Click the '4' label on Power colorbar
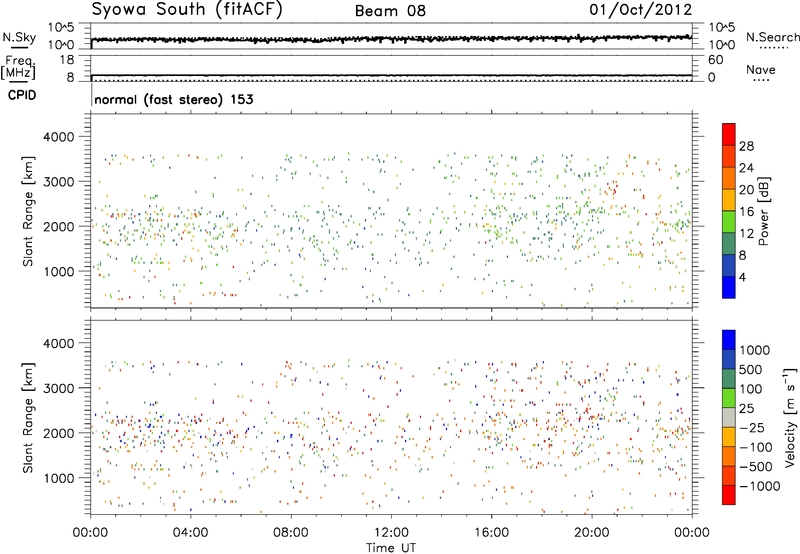Screen dimensions: 800x554 (x=743, y=277)
